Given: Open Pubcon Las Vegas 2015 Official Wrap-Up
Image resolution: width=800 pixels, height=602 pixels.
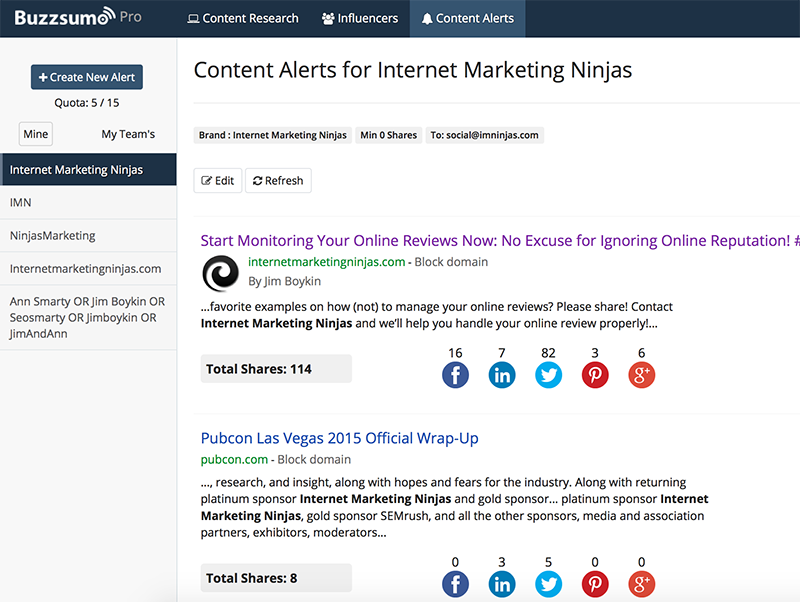Looking at the screenshot, I should point(339,438).
